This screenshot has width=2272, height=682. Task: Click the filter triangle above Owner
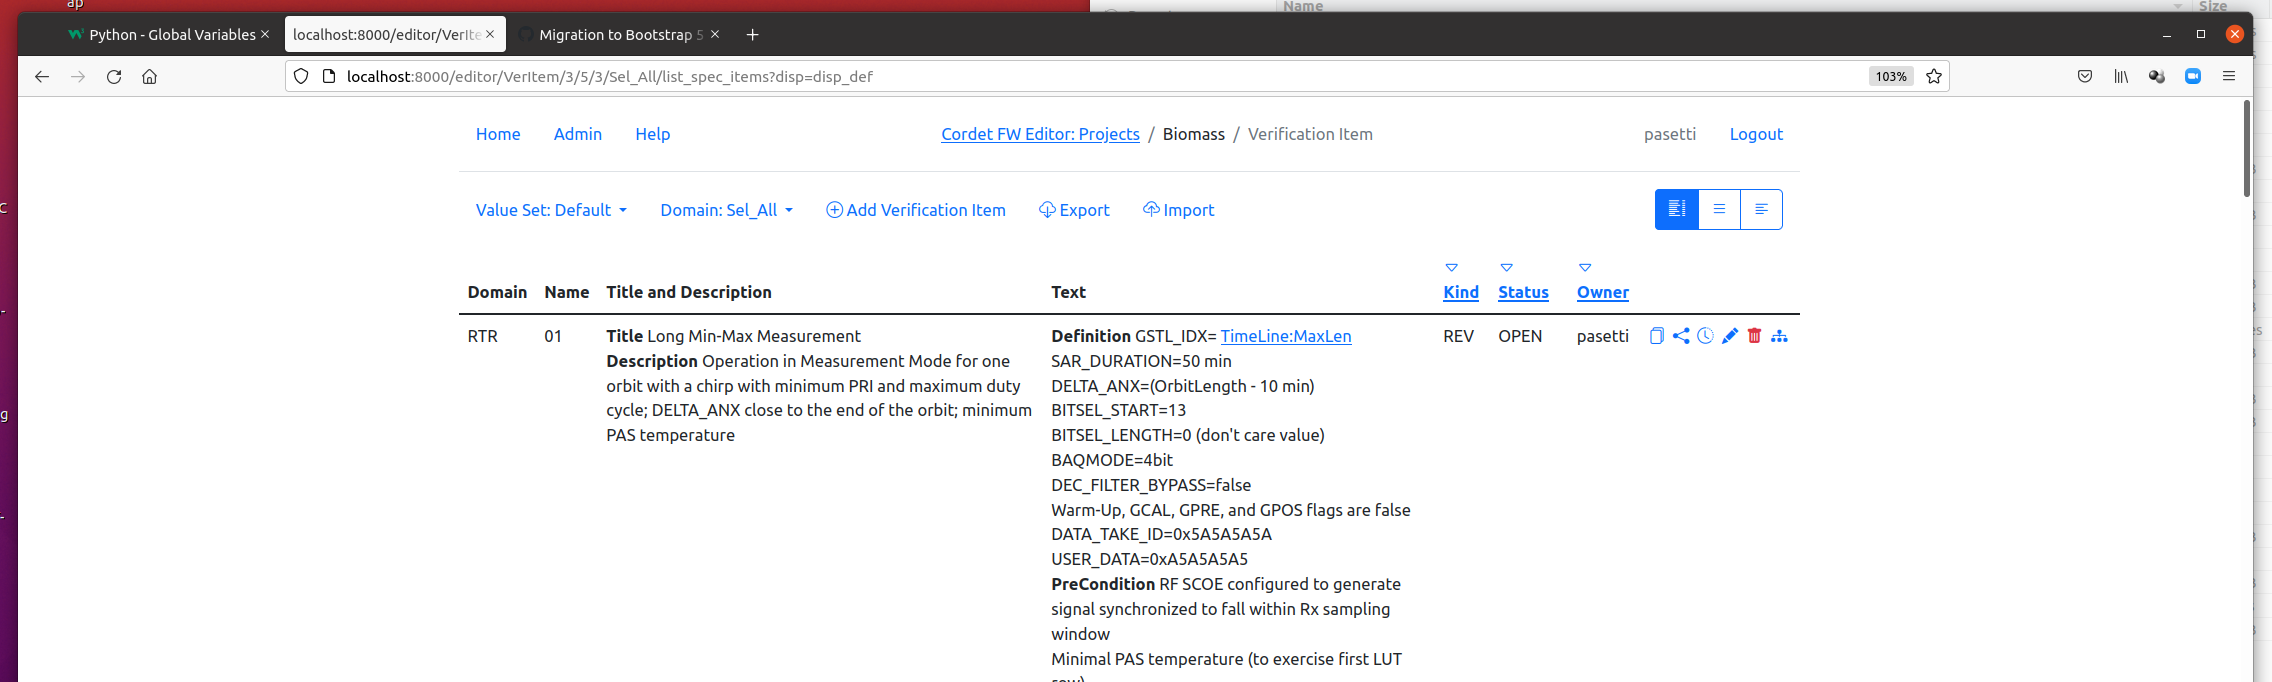pyautogui.click(x=1585, y=267)
